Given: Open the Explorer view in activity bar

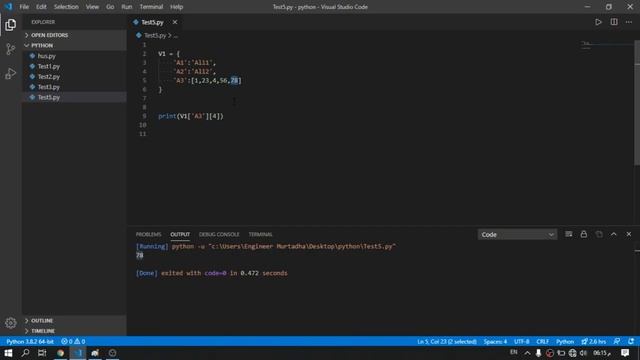Looking at the screenshot, I should tap(11, 25).
